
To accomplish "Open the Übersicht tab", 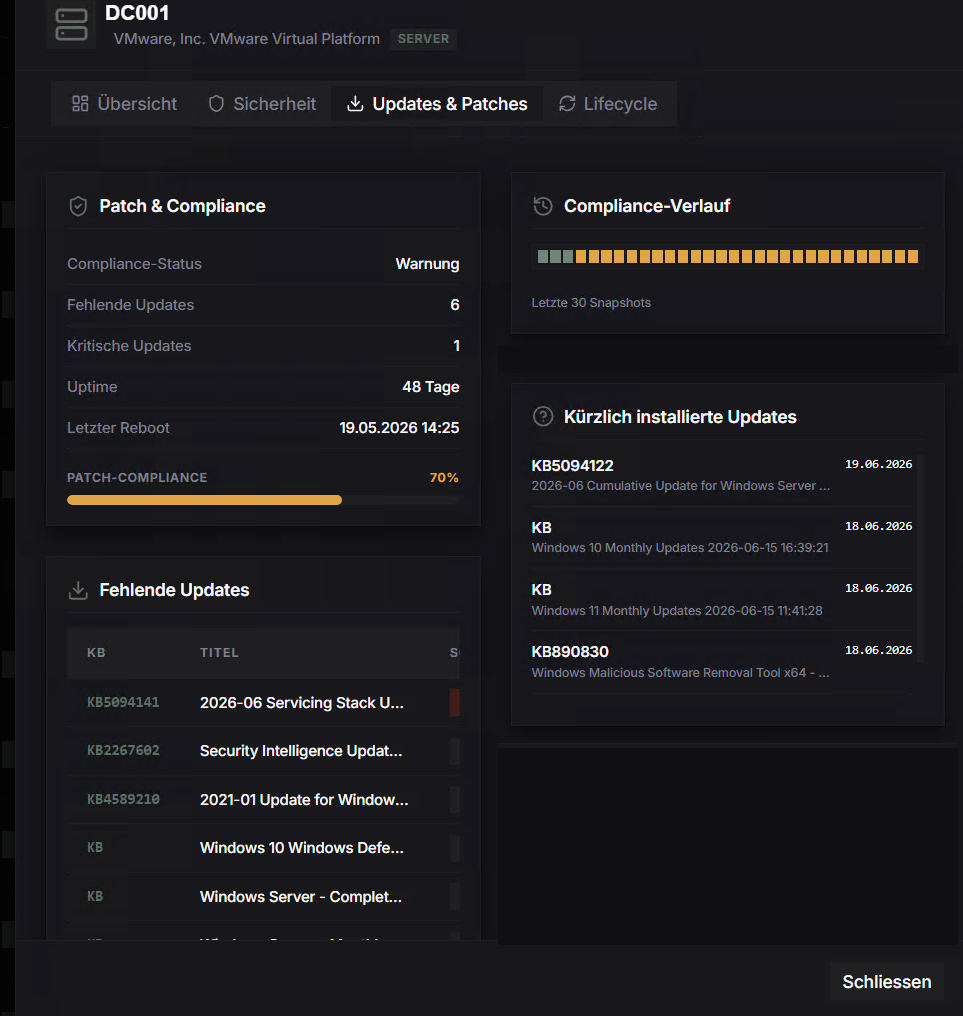I will (124, 104).
